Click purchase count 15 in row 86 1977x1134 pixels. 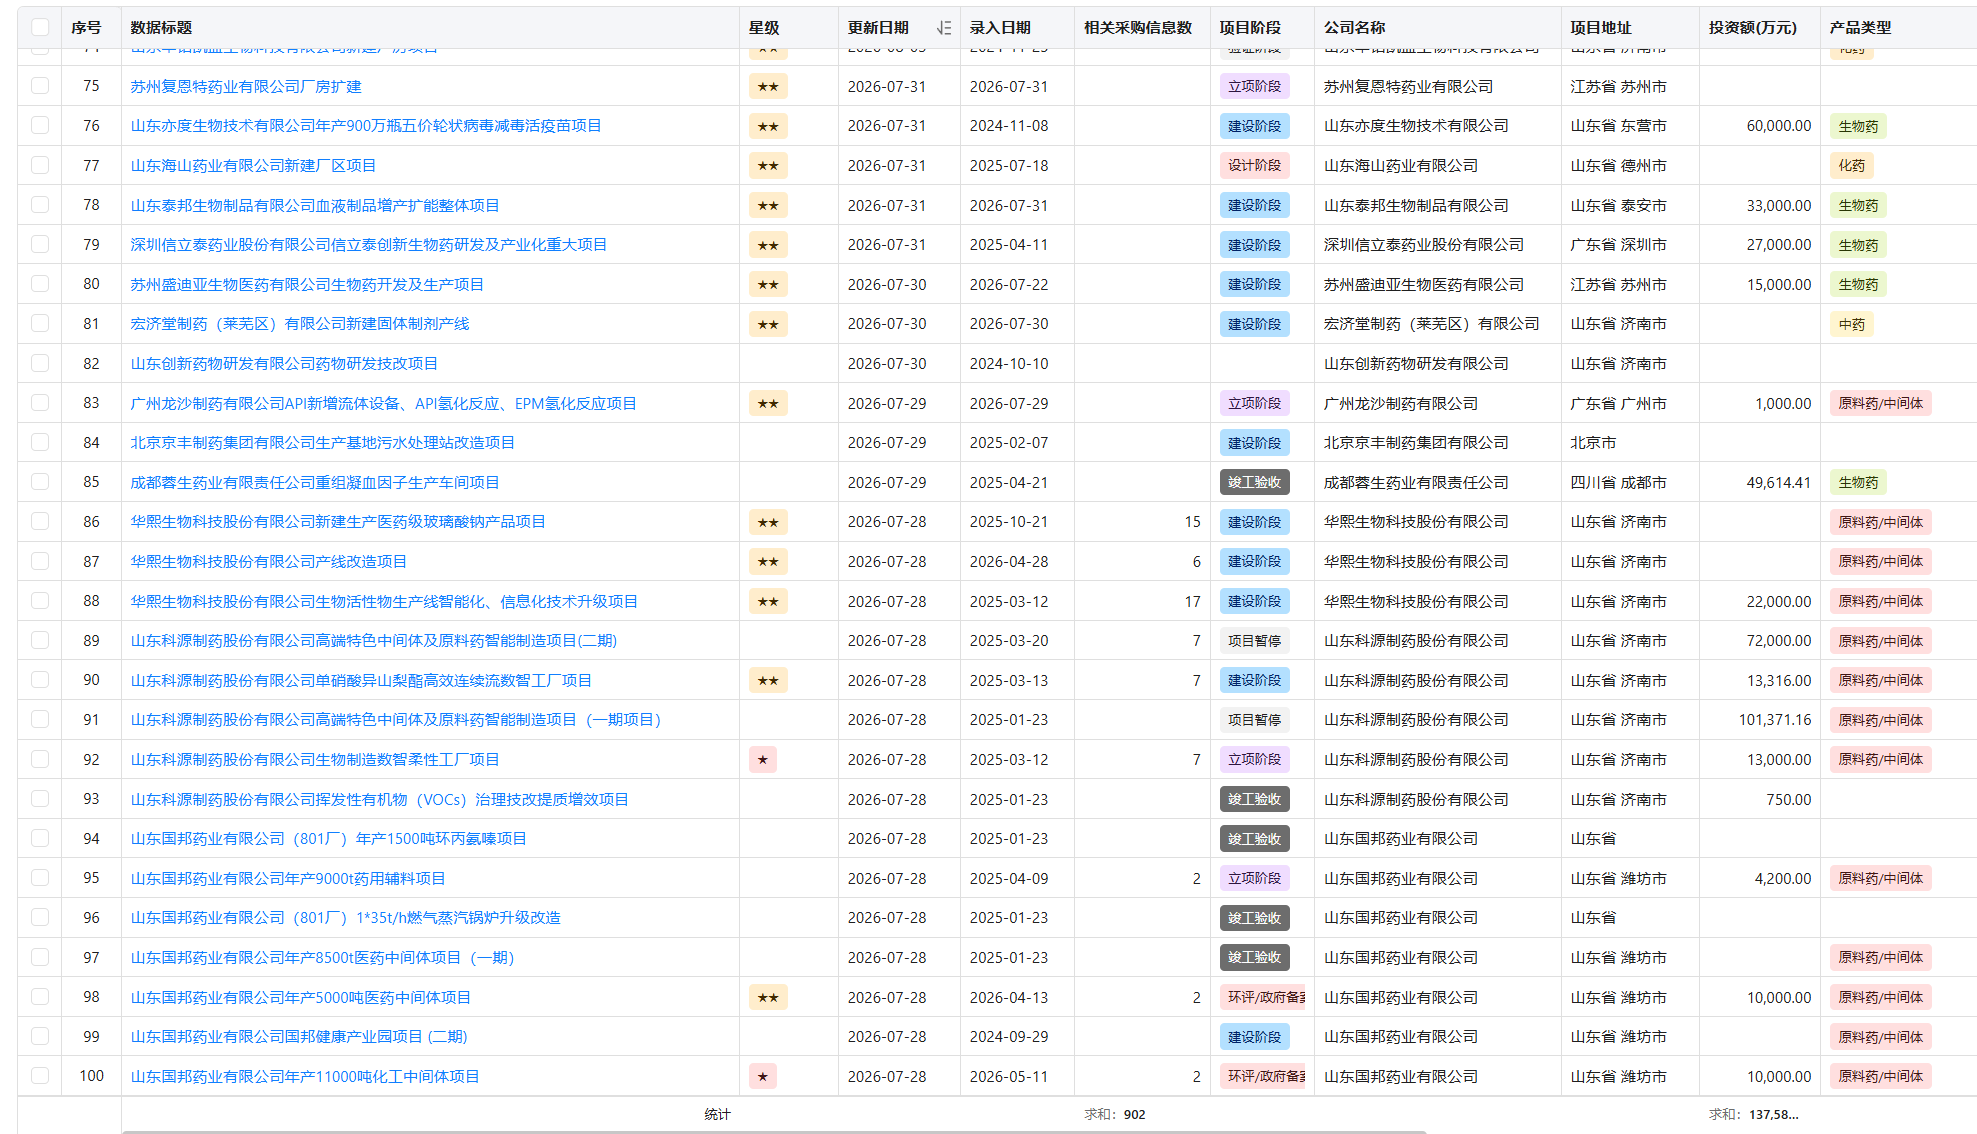click(x=1192, y=522)
